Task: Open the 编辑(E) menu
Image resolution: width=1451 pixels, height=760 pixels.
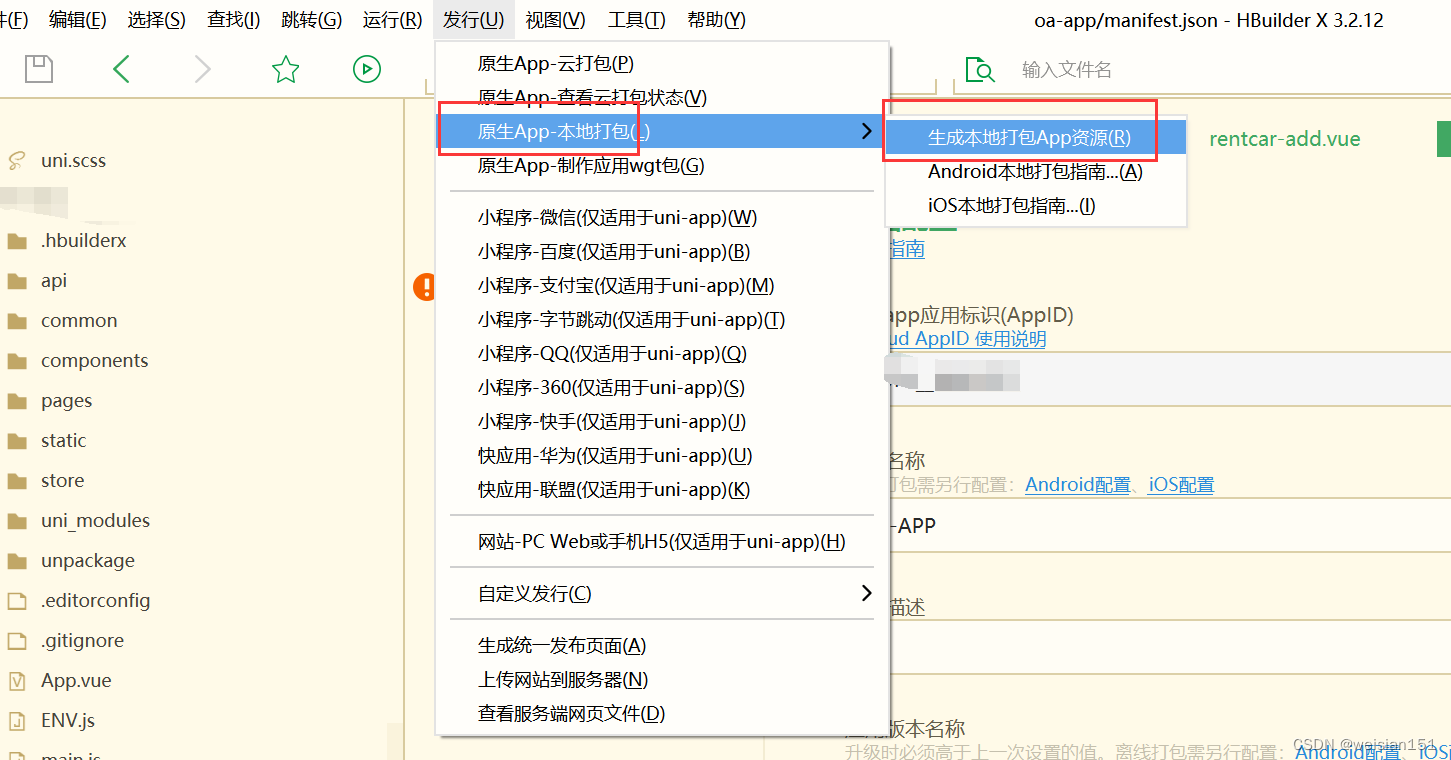Action: pyautogui.click(x=78, y=20)
